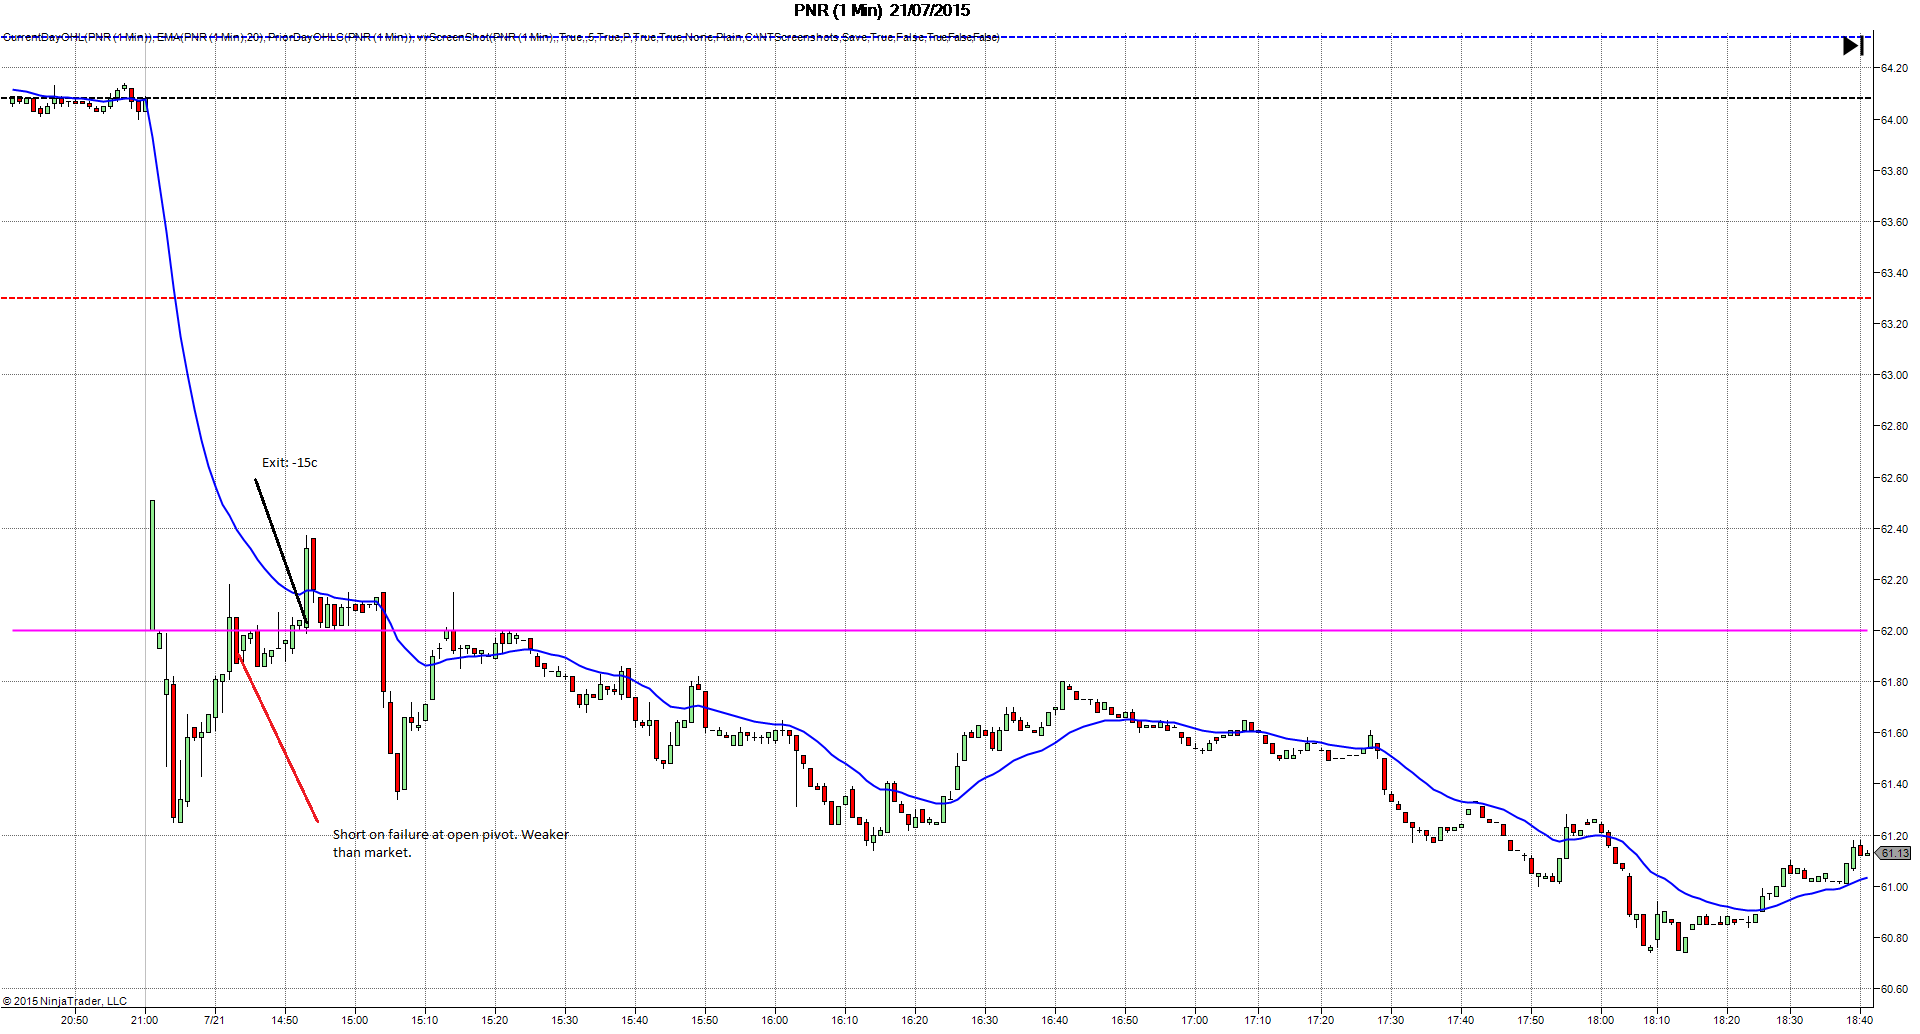Click the 62.00 price axis label

1894,631
